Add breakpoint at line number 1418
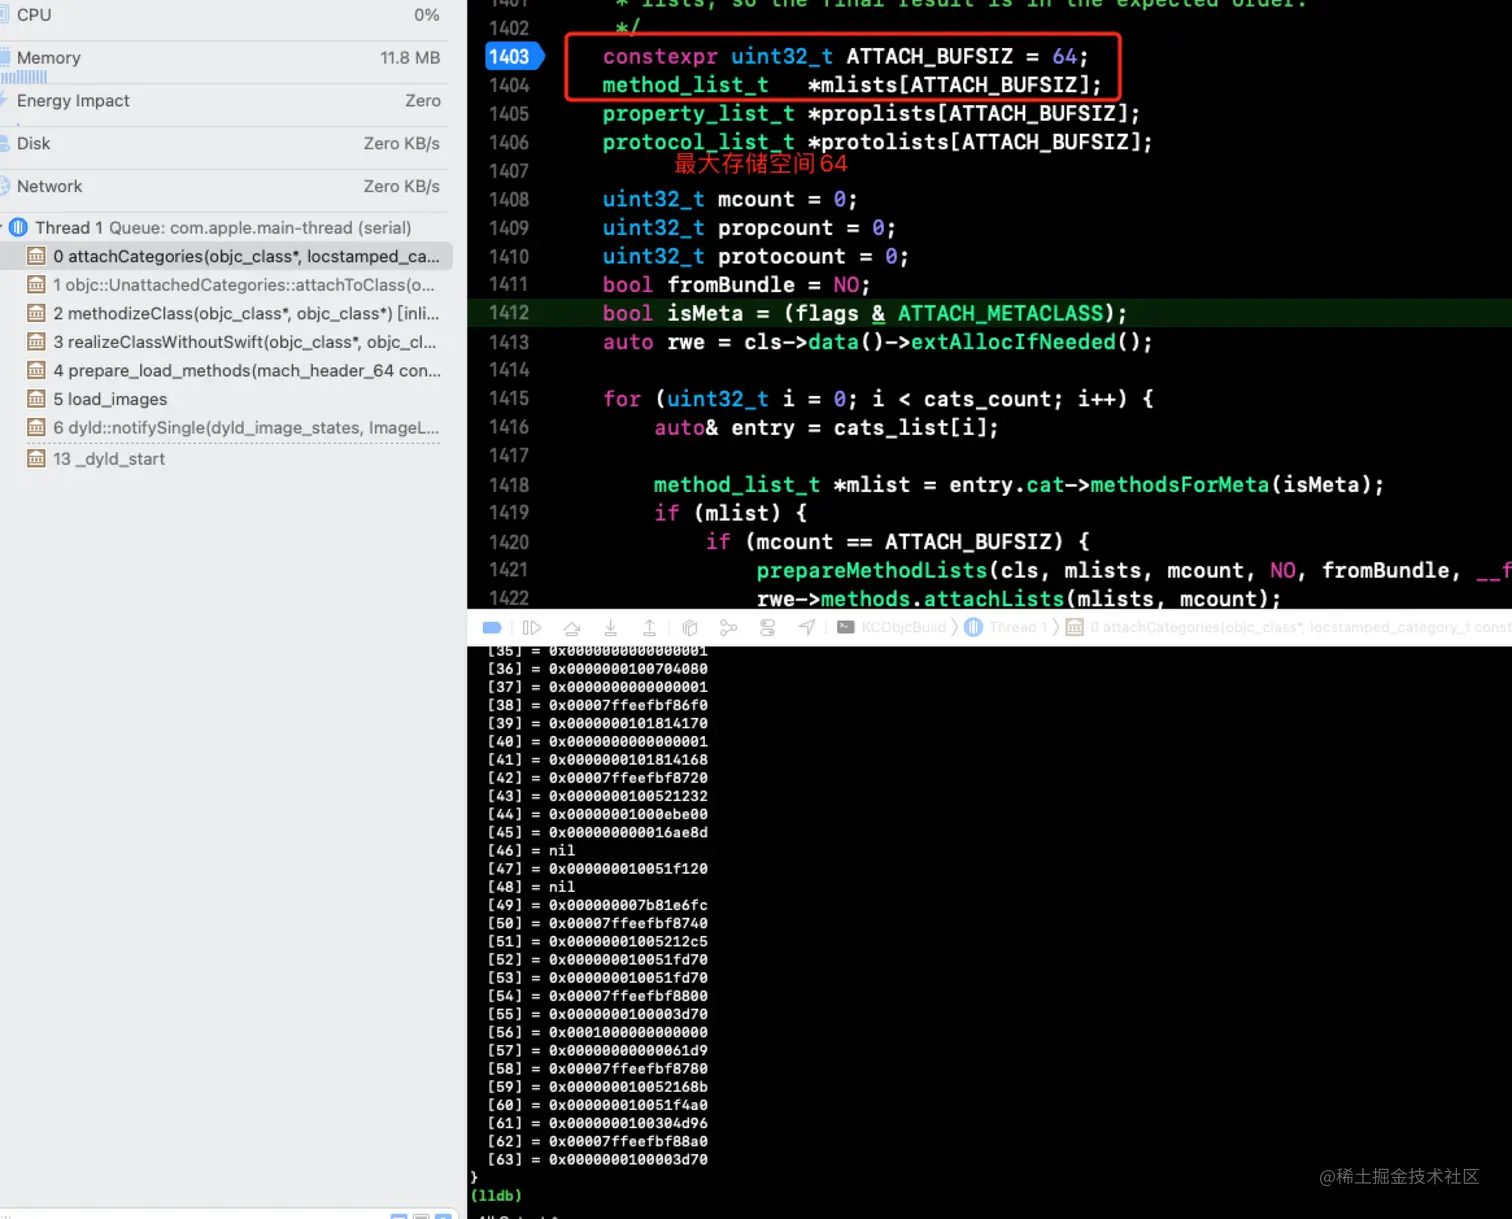 (x=509, y=485)
